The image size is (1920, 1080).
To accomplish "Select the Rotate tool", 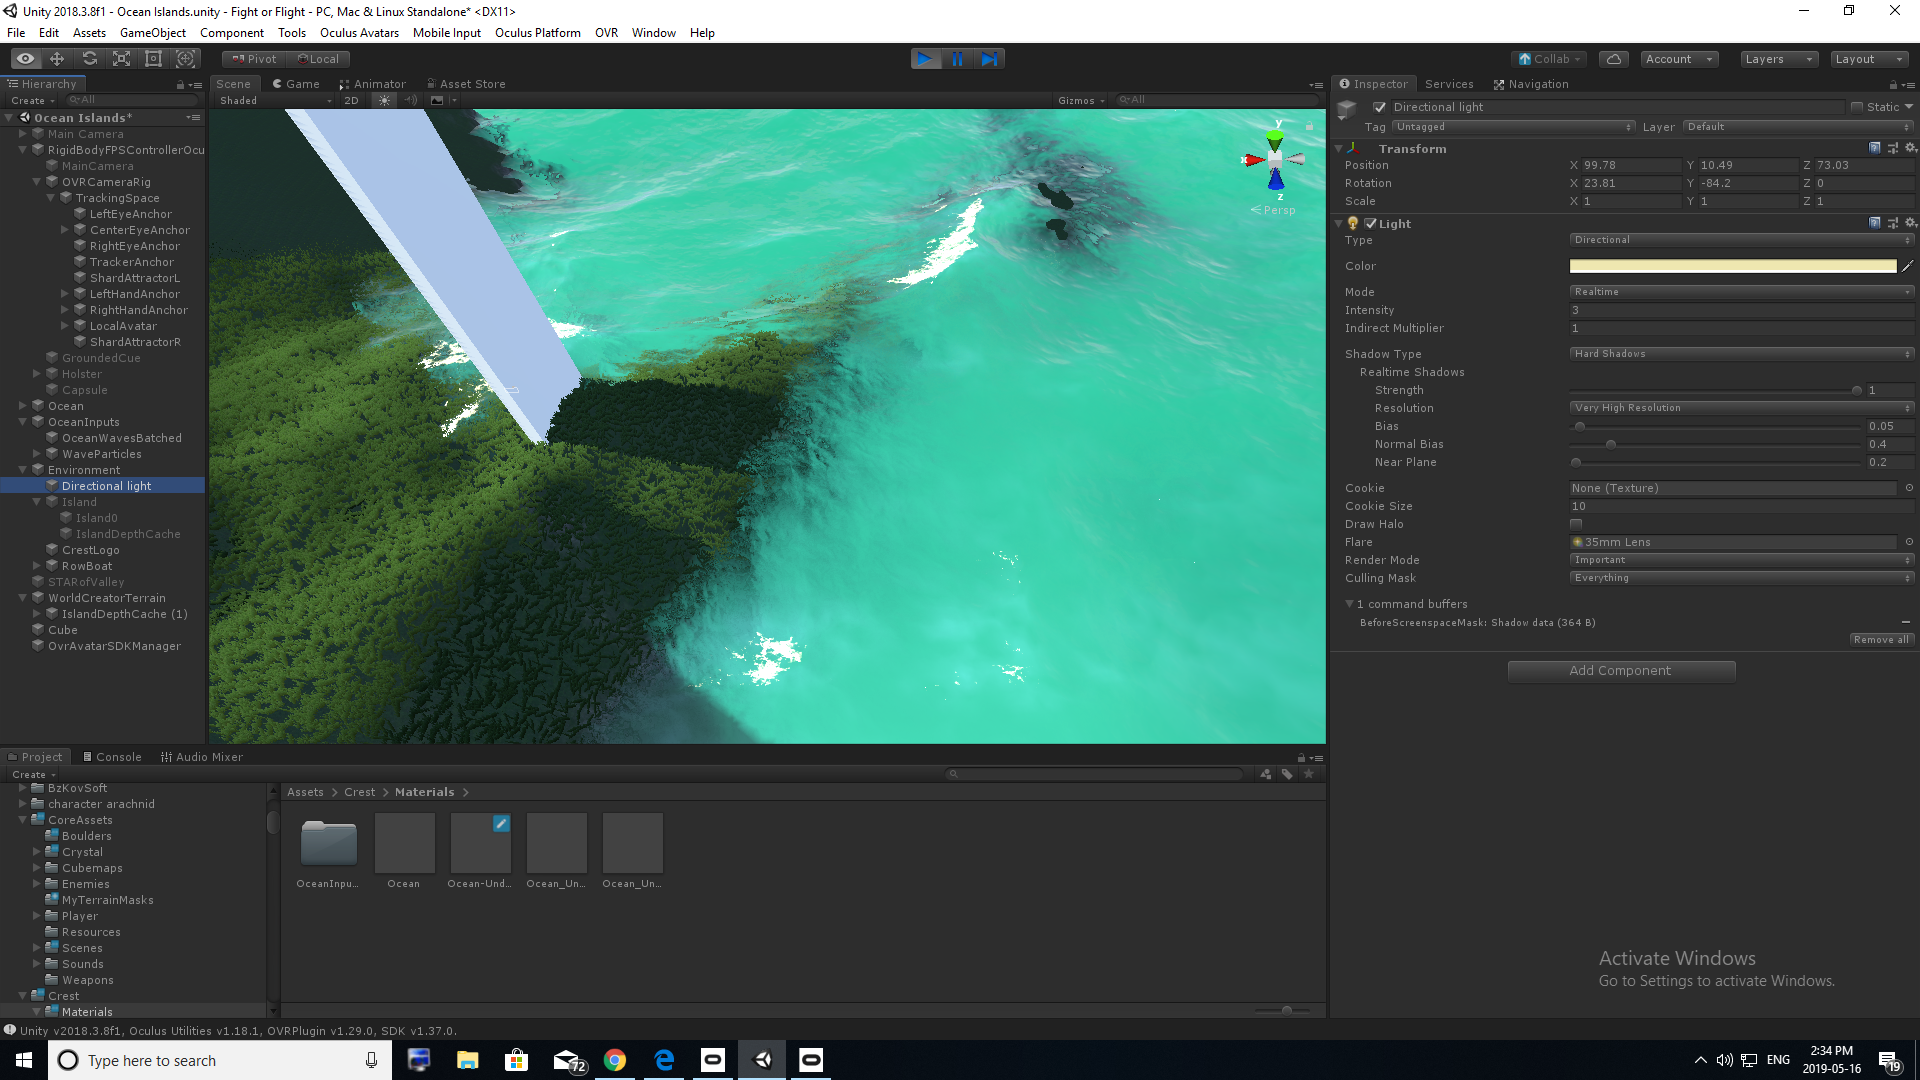I will click(x=89, y=59).
